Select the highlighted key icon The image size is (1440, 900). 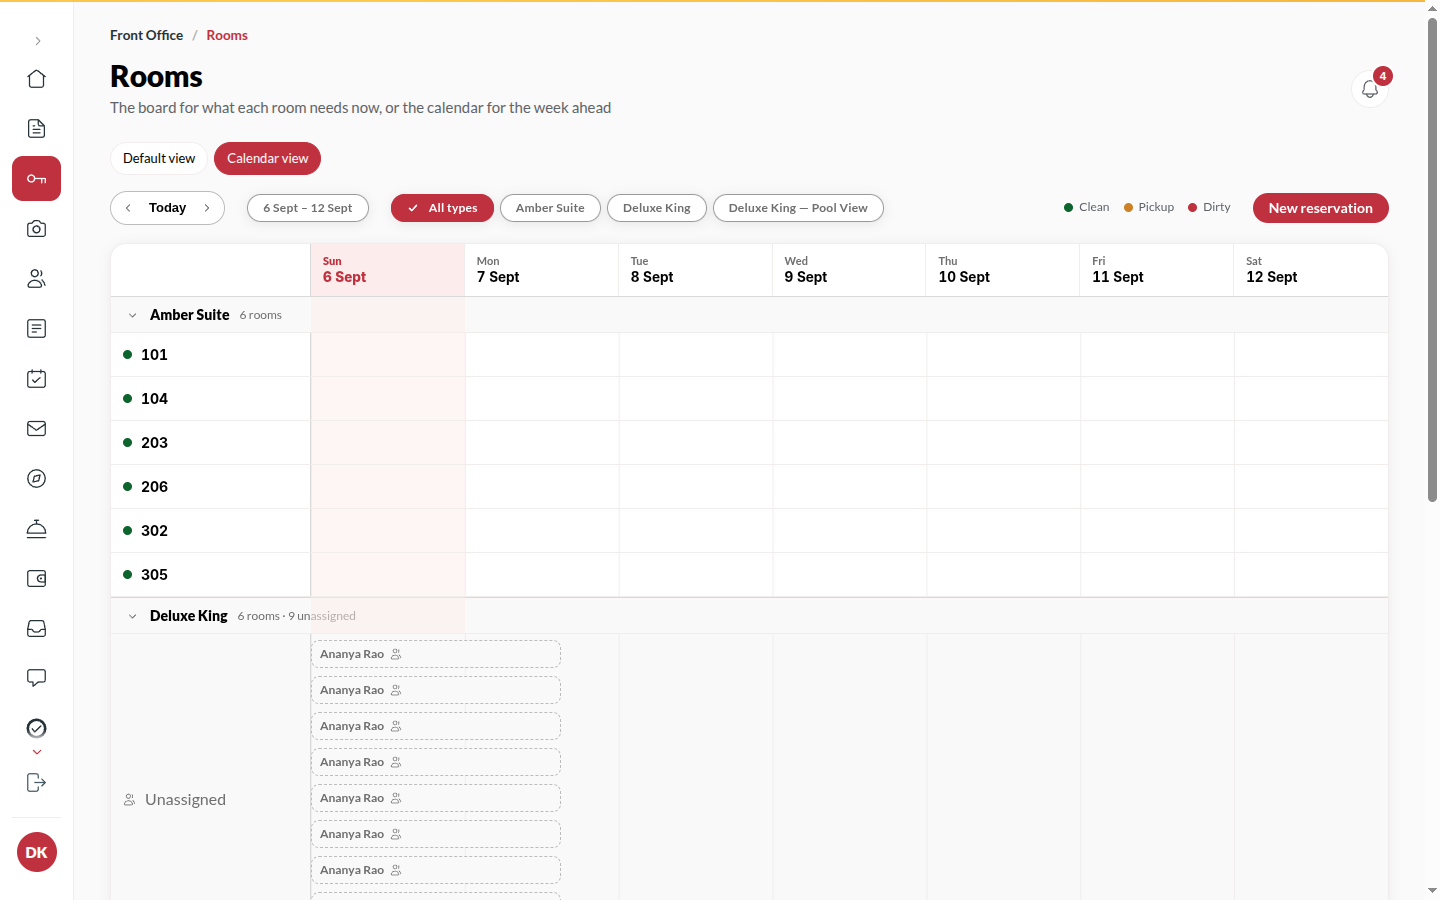(36, 179)
